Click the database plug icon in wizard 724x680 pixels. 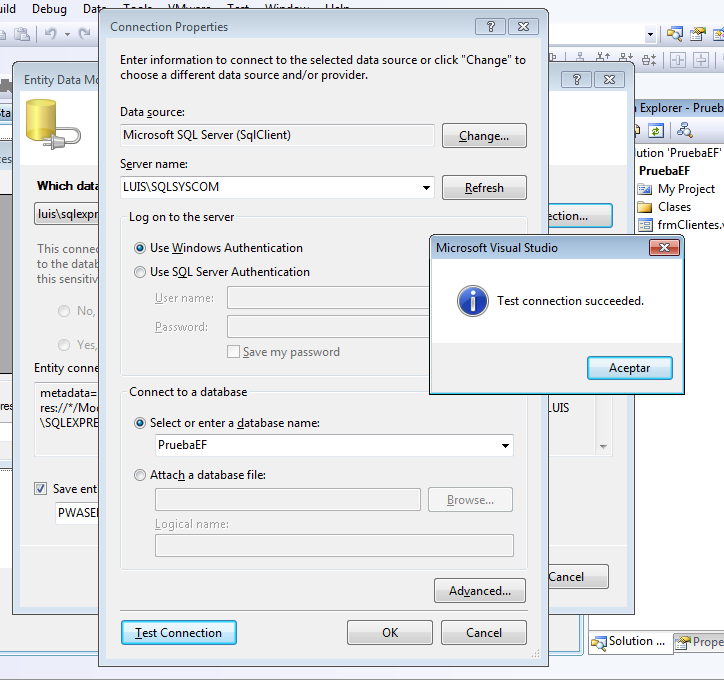tap(52, 125)
